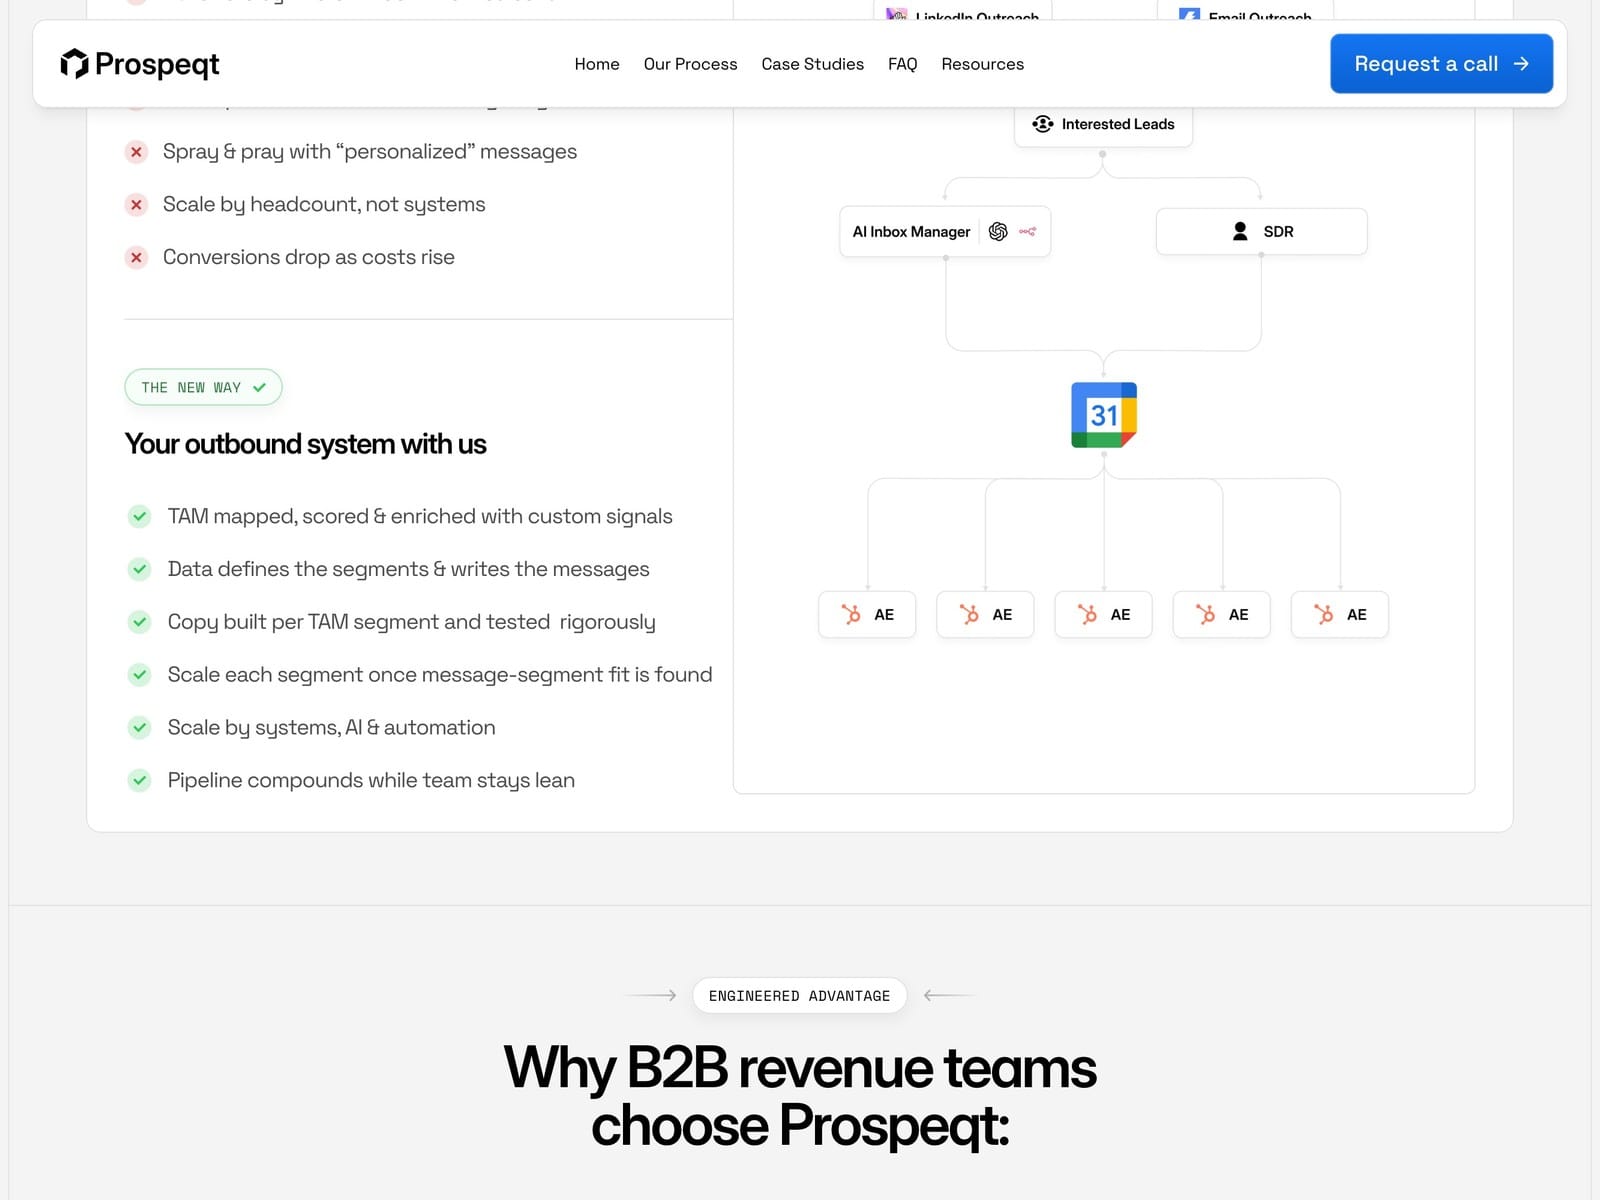Open the Home nav link
This screenshot has height=1200, width=1600.
[597, 64]
